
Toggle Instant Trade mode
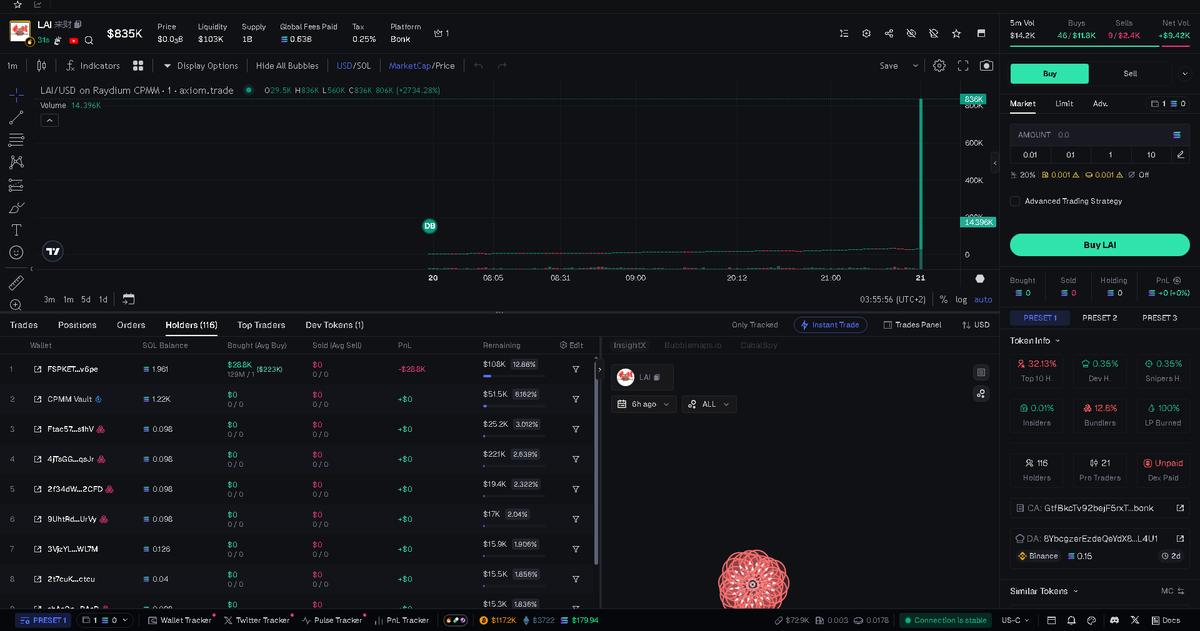[x=831, y=325]
